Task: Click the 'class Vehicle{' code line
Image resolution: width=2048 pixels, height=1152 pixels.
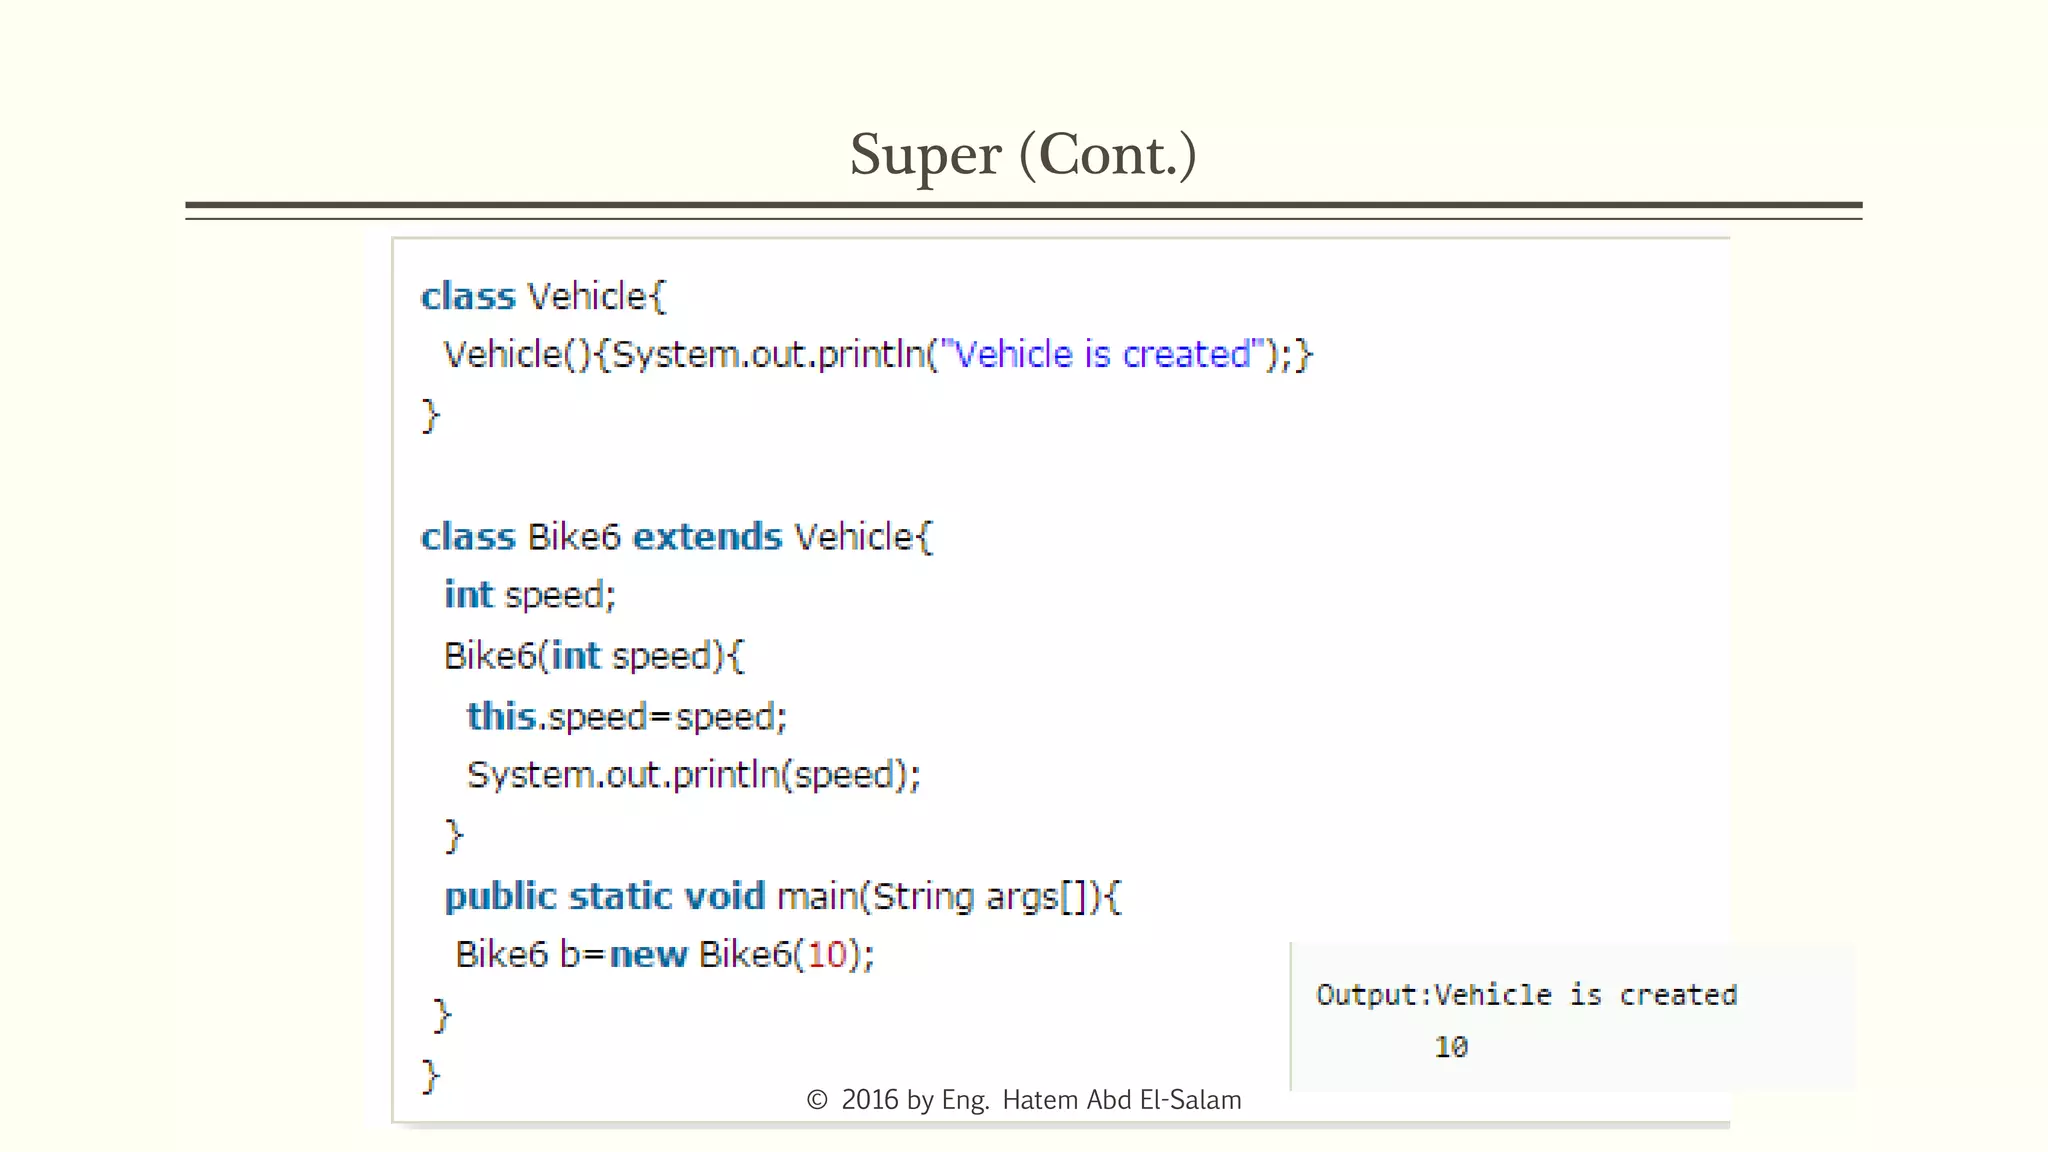Action: 543,297
